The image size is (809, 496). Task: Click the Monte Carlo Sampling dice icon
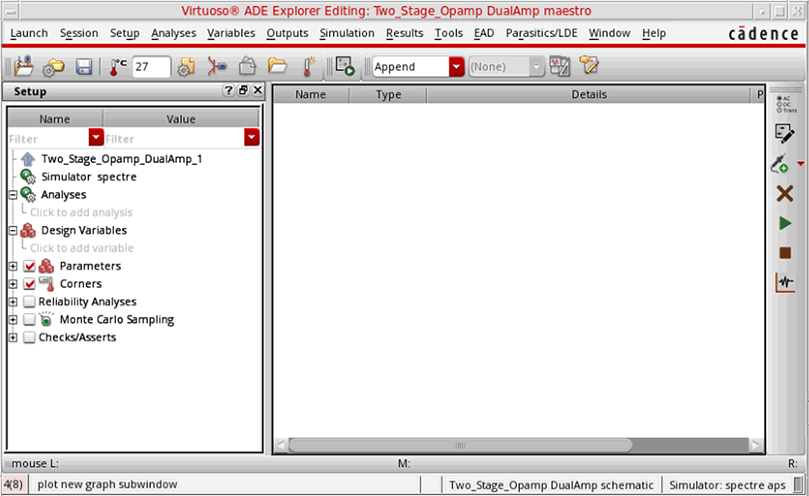[46, 319]
